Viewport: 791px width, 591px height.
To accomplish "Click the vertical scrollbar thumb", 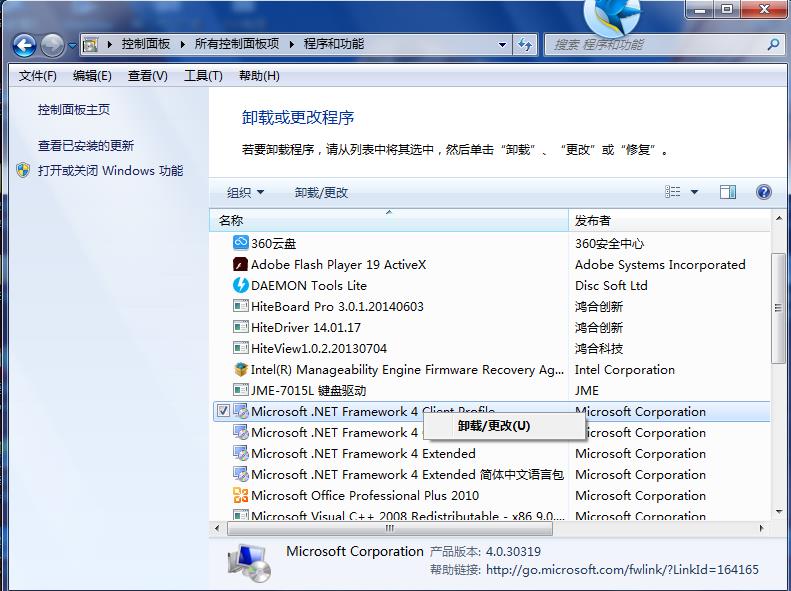I will pos(778,308).
